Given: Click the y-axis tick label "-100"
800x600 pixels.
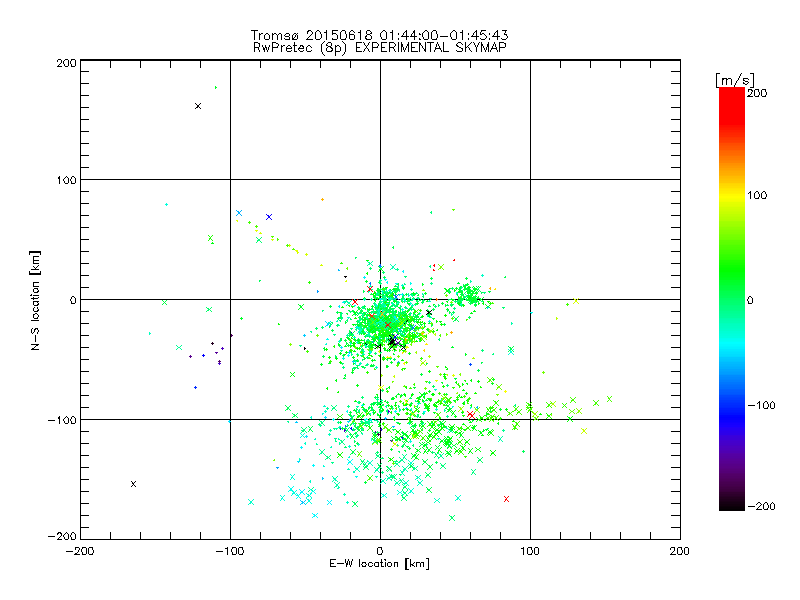Looking at the screenshot, I should click(x=62, y=420).
